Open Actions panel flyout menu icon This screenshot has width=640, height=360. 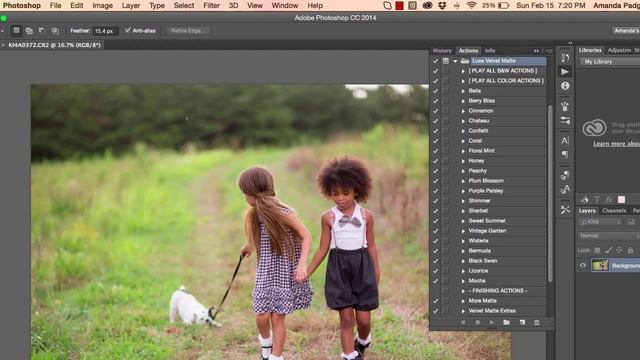click(549, 51)
